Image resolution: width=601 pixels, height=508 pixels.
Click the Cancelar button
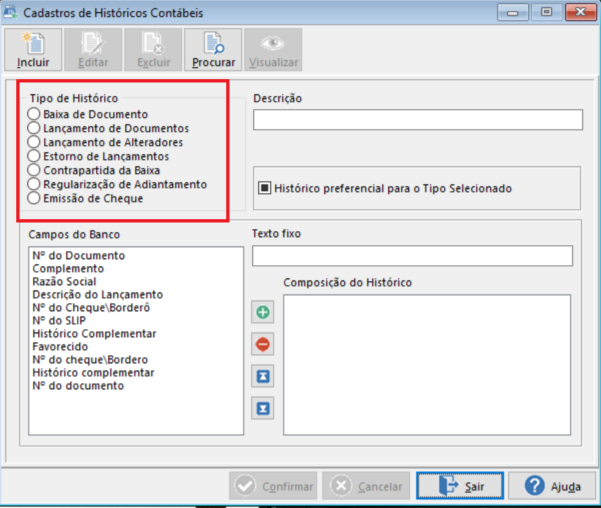366,486
